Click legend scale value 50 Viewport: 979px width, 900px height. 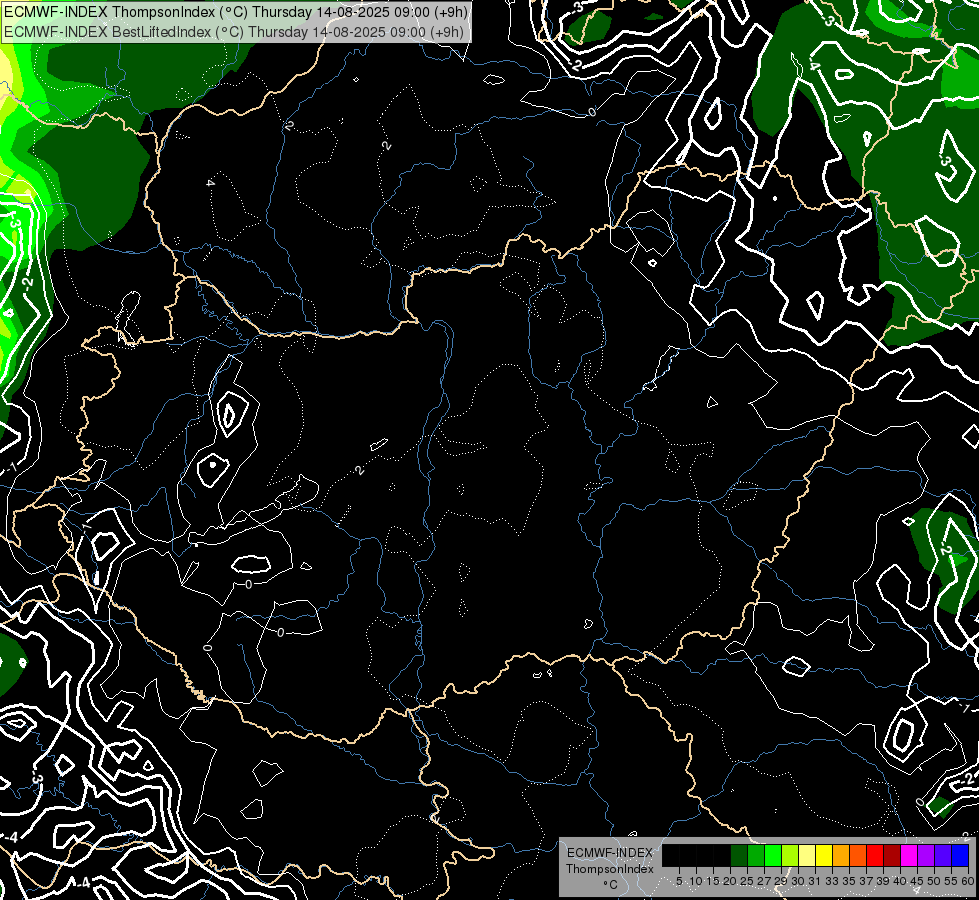(935, 881)
